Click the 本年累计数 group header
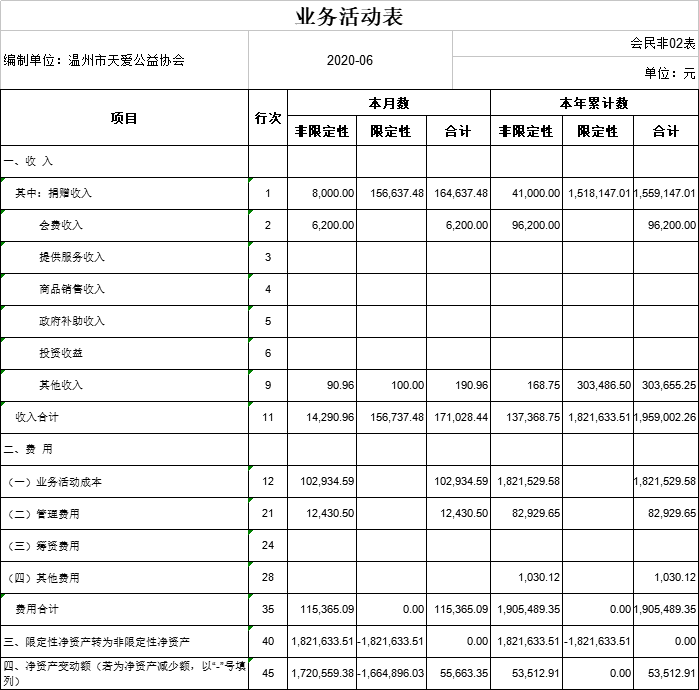 [x=594, y=103]
